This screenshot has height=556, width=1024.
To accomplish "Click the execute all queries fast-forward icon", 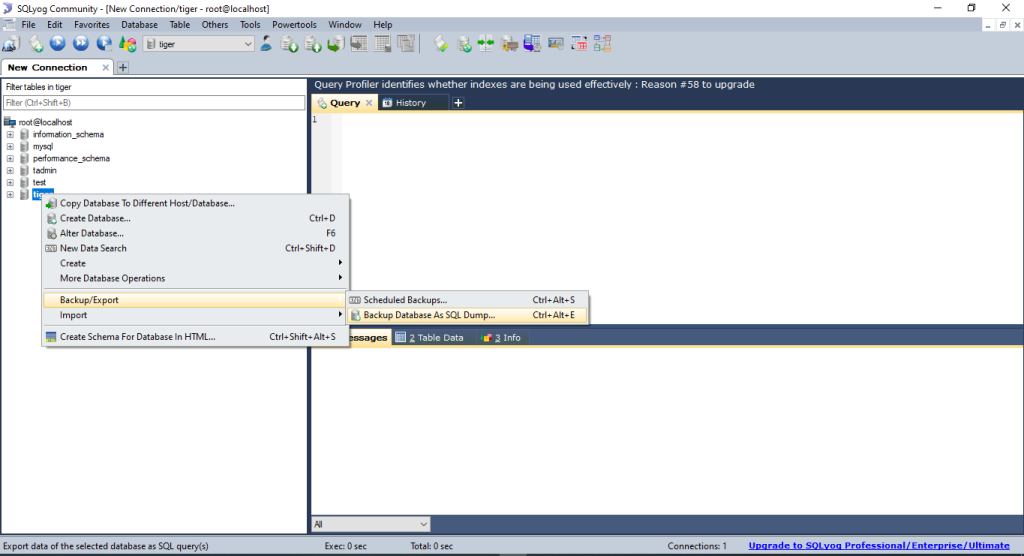I will tap(80, 44).
